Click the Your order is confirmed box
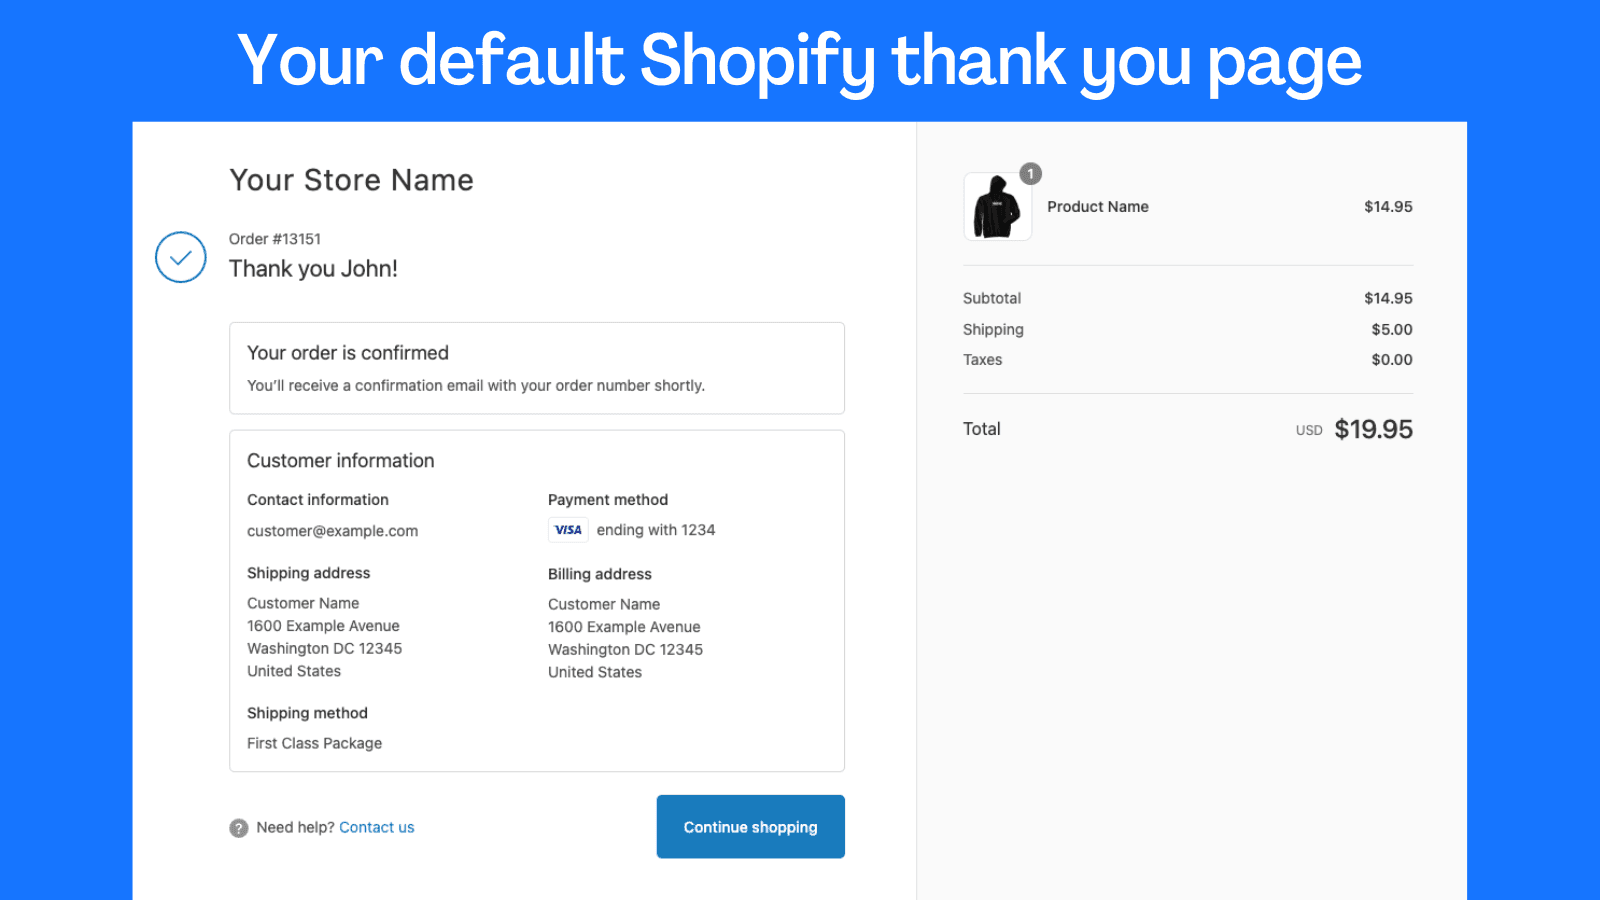This screenshot has height=900, width=1600. coord(536,368)
